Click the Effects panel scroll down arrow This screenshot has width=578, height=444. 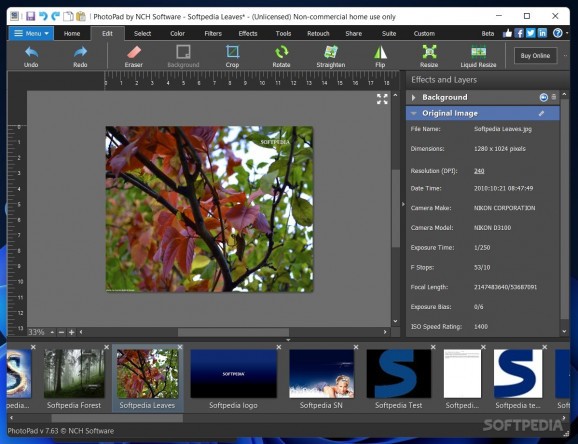pos(564,331)
